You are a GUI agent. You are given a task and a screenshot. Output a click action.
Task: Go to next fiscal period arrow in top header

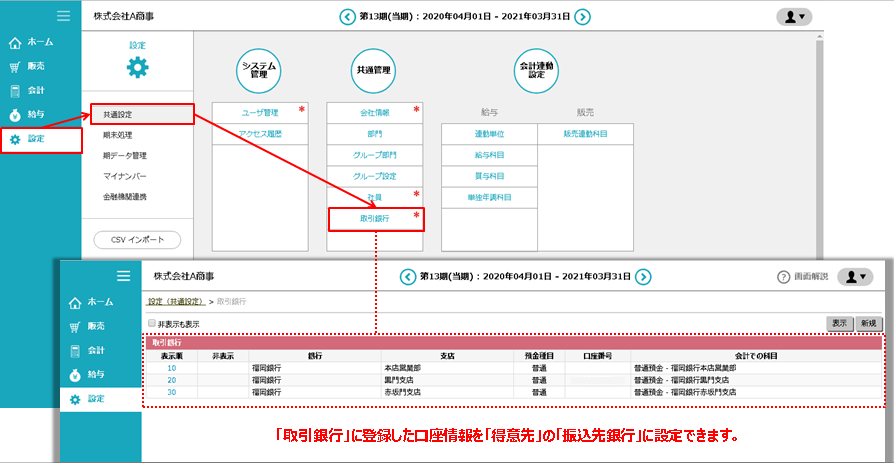(x=582, y=17)
